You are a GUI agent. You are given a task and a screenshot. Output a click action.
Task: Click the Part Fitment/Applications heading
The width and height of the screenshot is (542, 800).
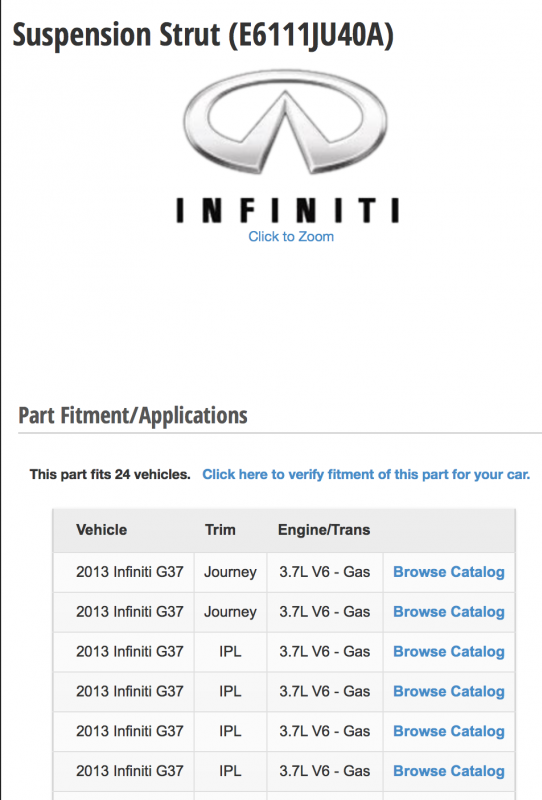[x=133, y=415]
